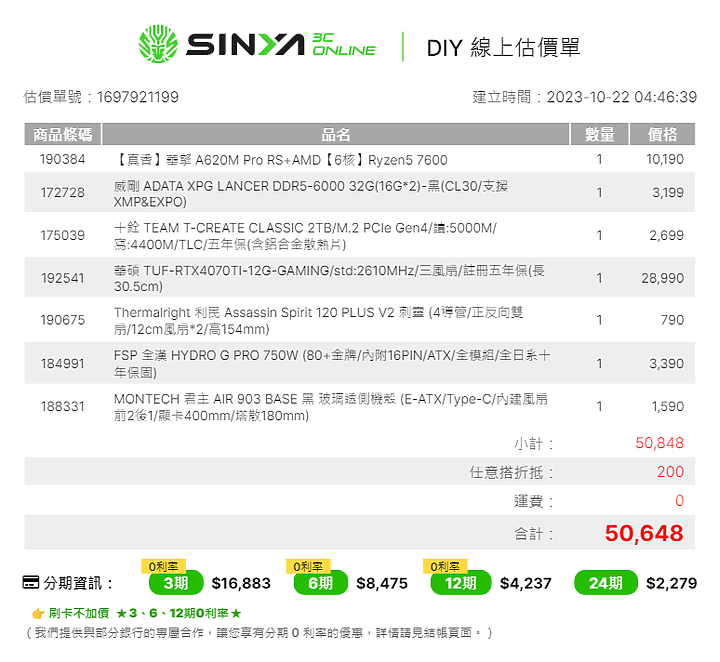Click quantity 1 in the Ryzen5 7600 row
Screen dimensions: 720x662
pos(599,159)
